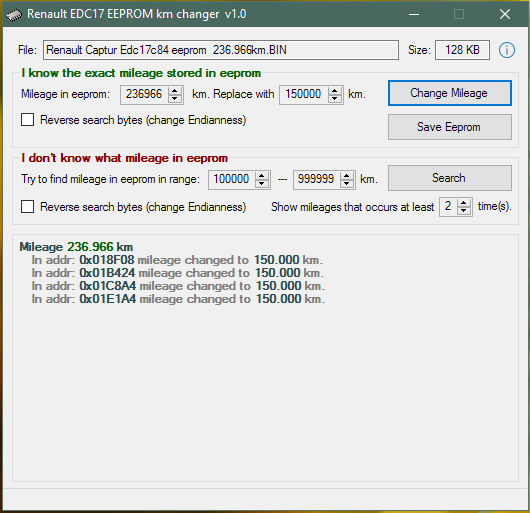
Task: Click the Mileage in eeprom field 236966
Action: click(x=144, y=94)
